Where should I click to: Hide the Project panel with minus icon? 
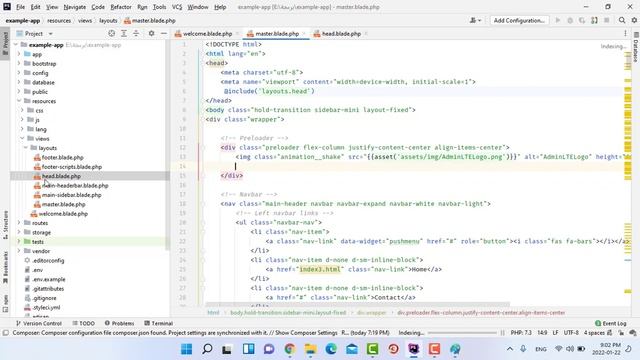(164, 33)
